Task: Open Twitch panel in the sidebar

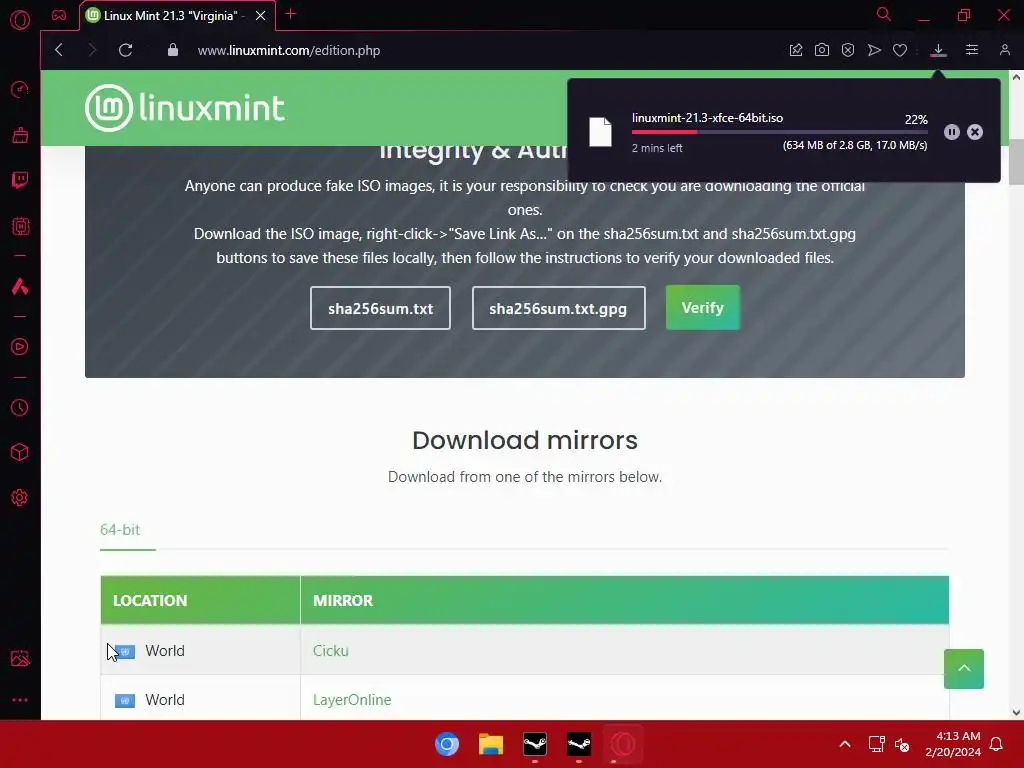Action: (20, 180)
